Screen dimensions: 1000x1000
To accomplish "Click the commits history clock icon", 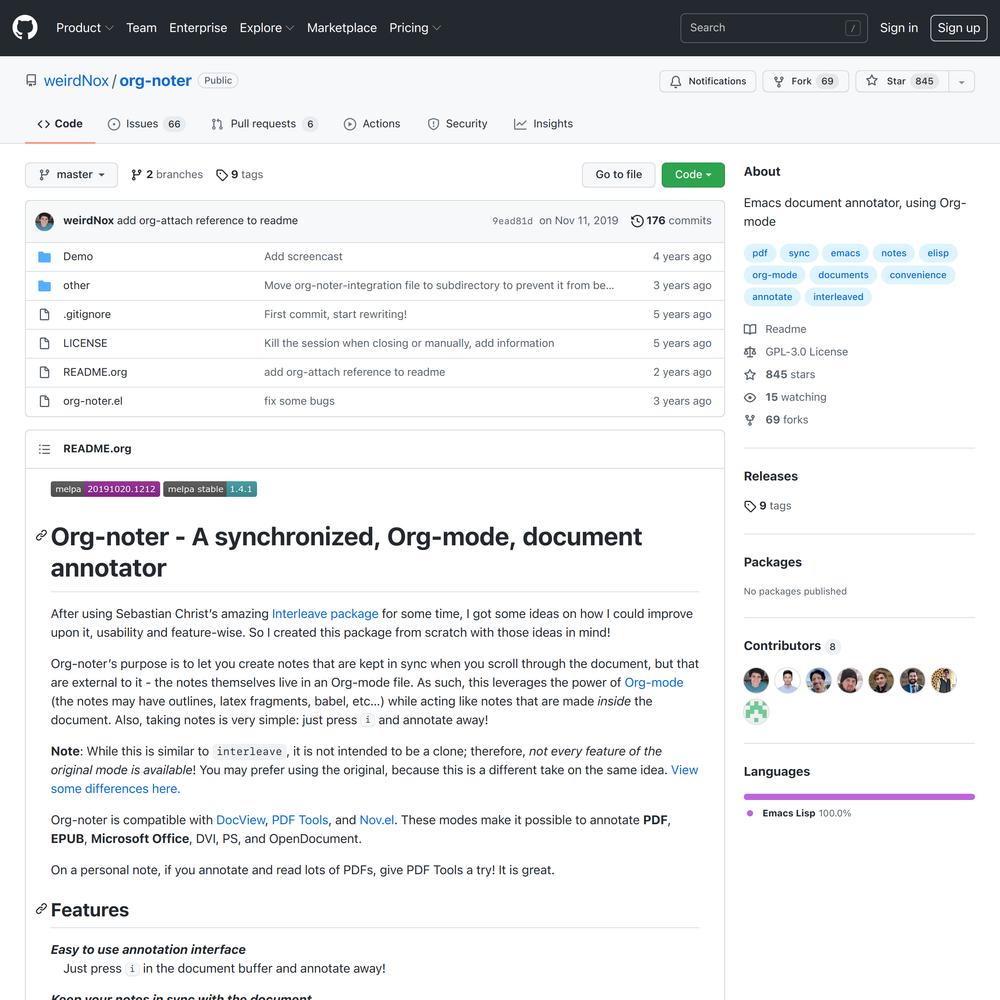I will tap(636, 221).
